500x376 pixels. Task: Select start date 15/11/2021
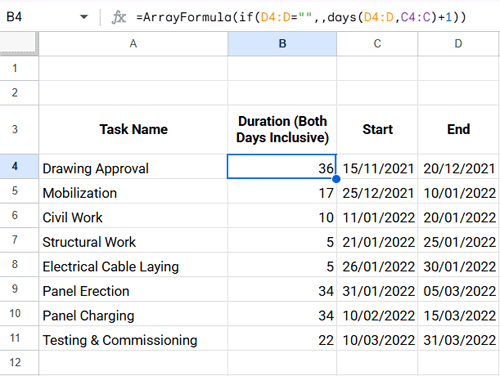[377, 166]
